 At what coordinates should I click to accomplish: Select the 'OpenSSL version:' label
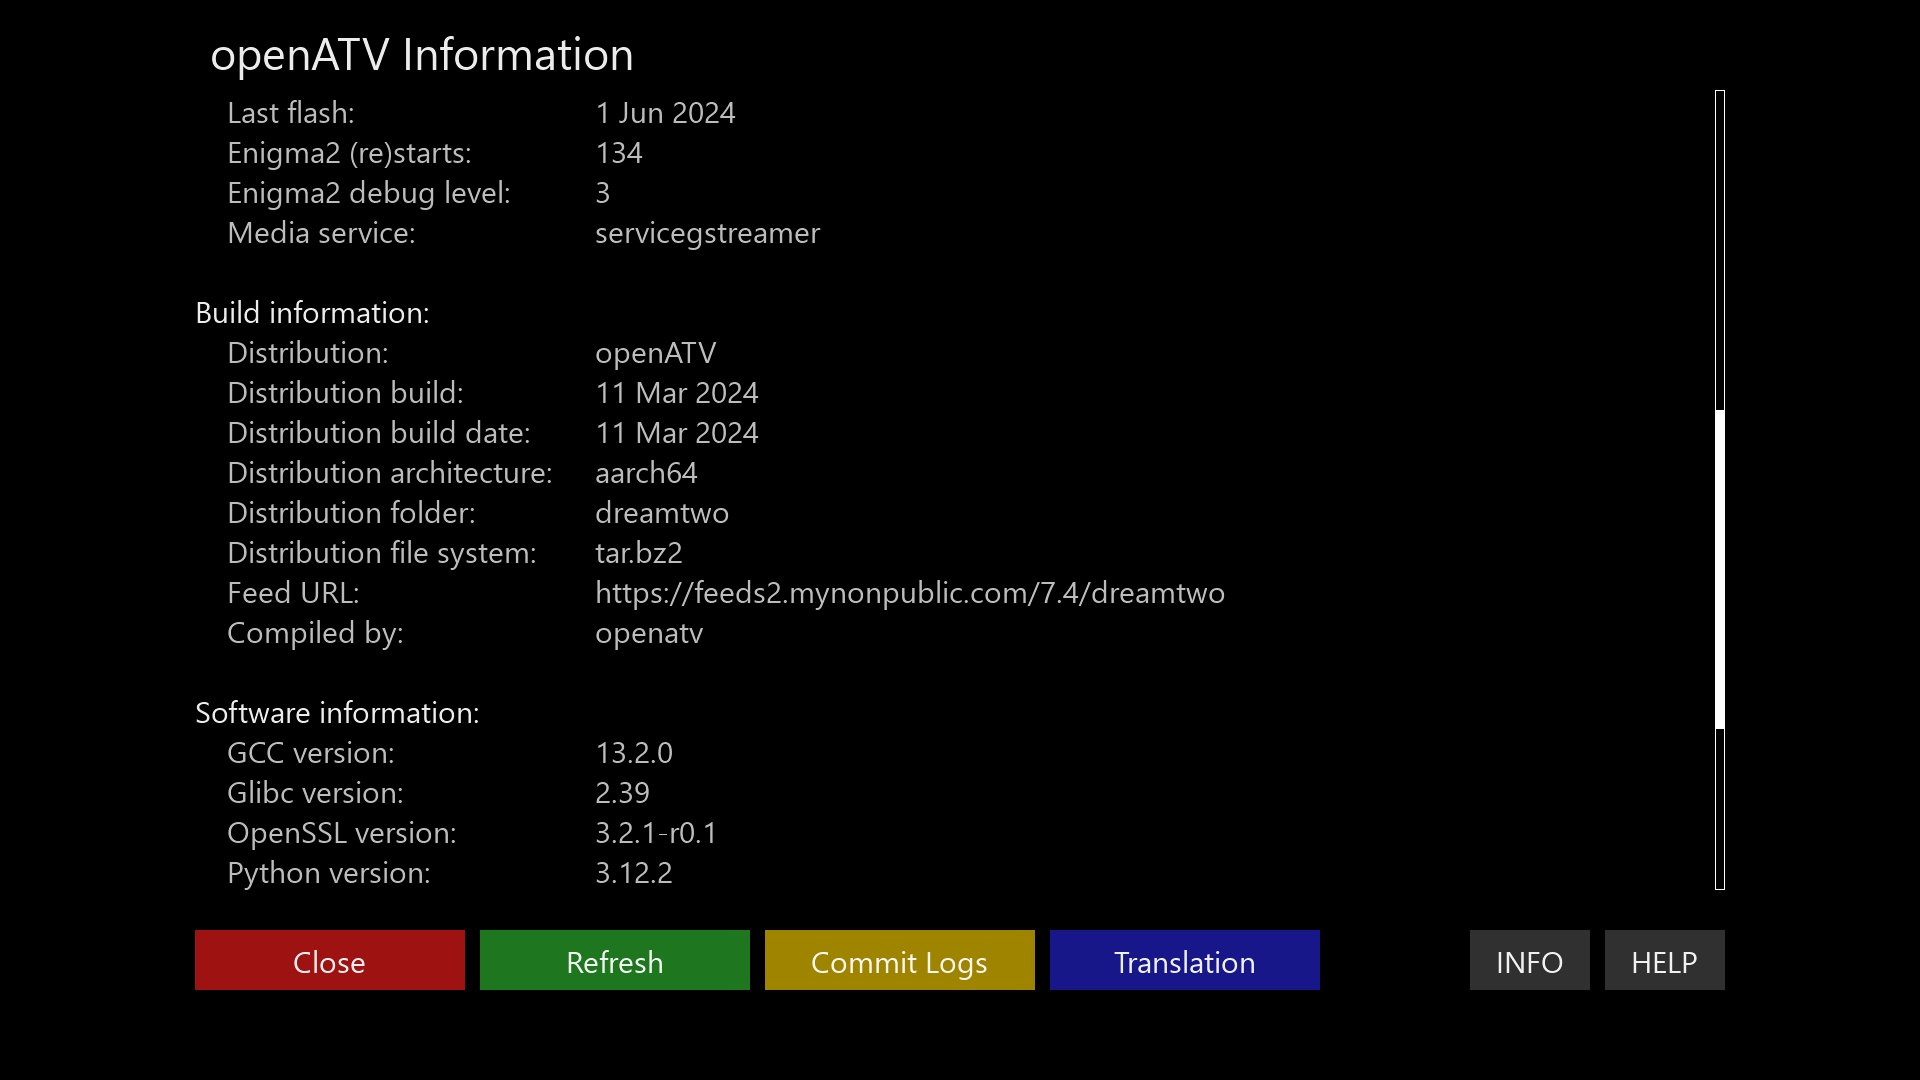point(342,833)
